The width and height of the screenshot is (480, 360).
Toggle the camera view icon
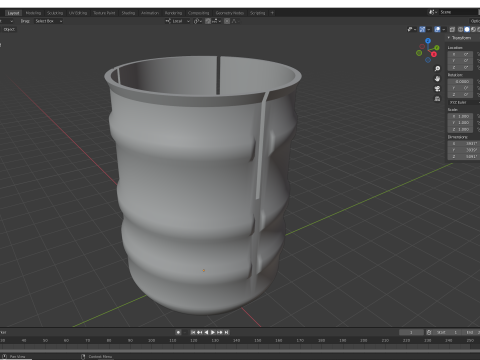coord(437,89)
